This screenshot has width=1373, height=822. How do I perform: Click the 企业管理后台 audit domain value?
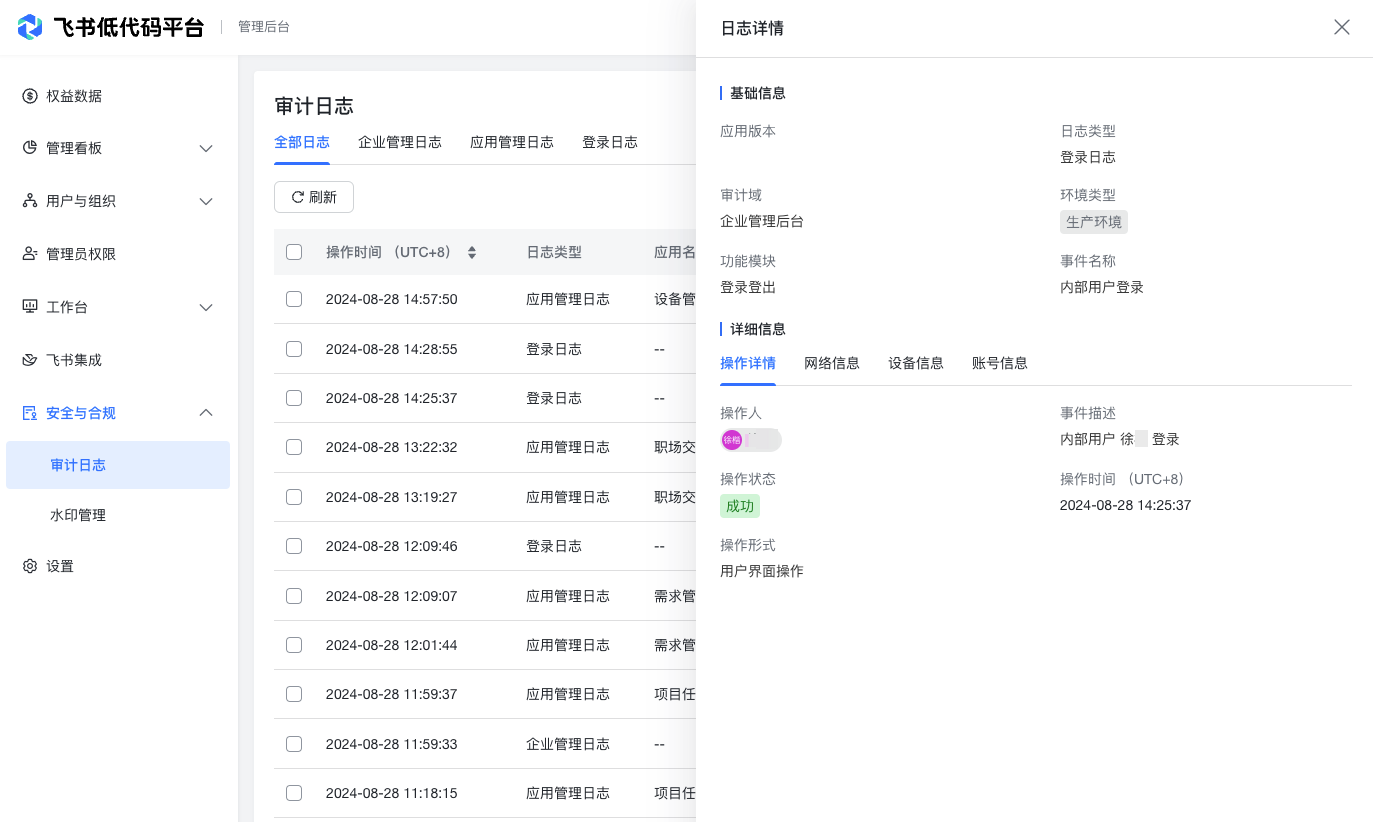click(762, 221)
